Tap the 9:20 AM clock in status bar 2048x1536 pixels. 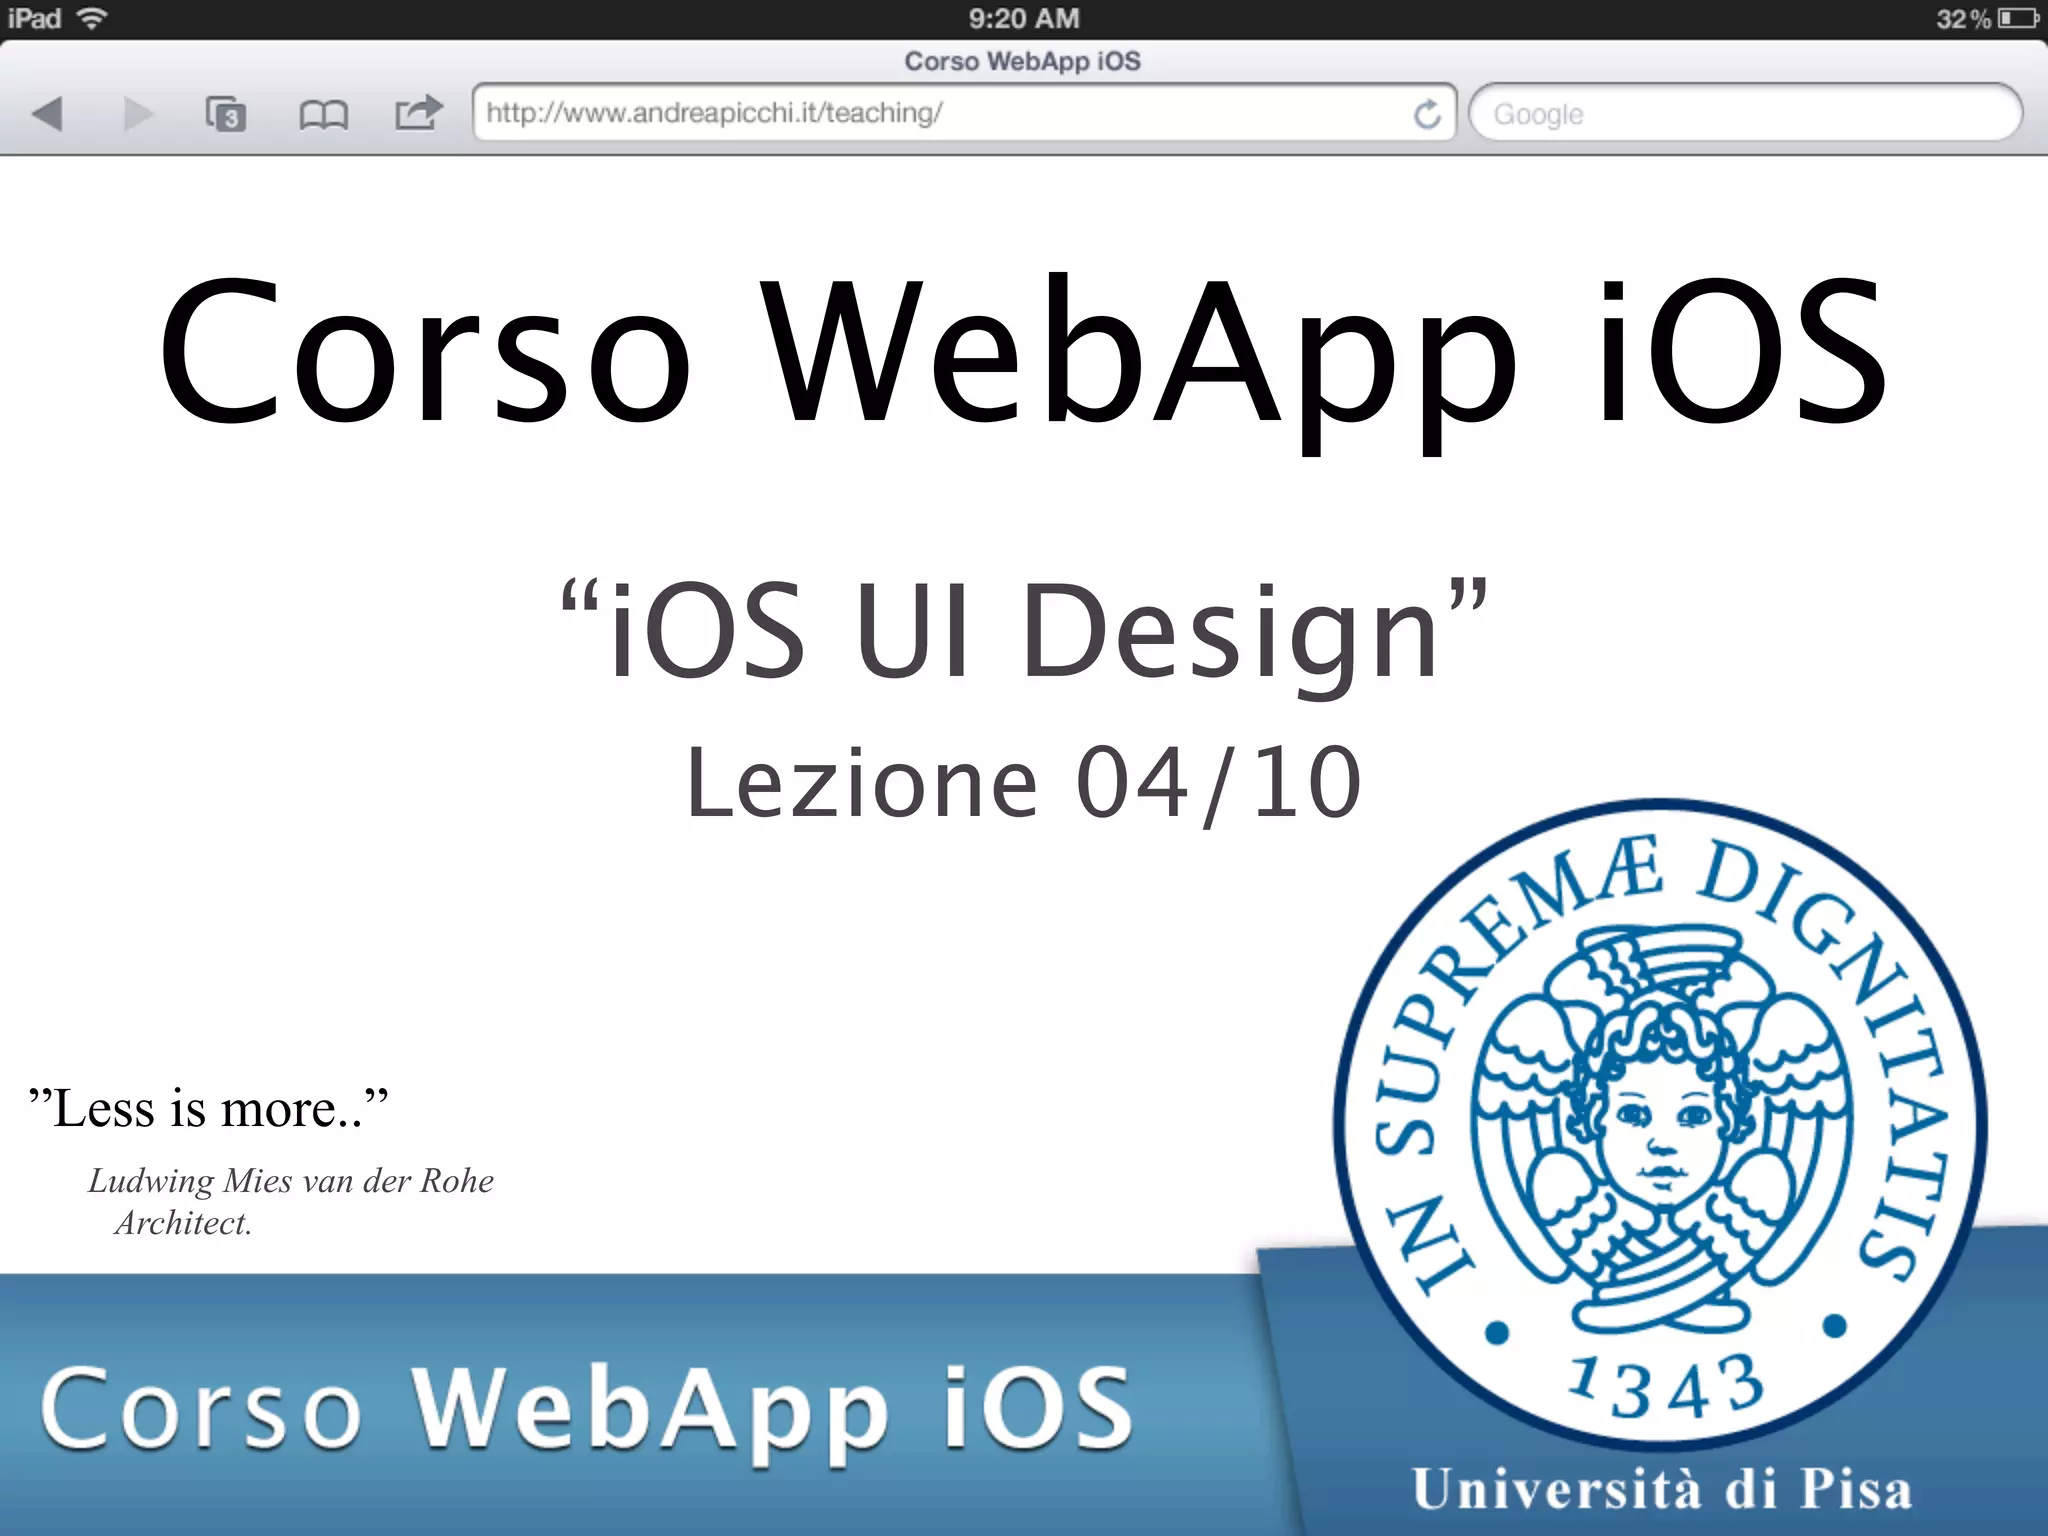coord(1023,18)
